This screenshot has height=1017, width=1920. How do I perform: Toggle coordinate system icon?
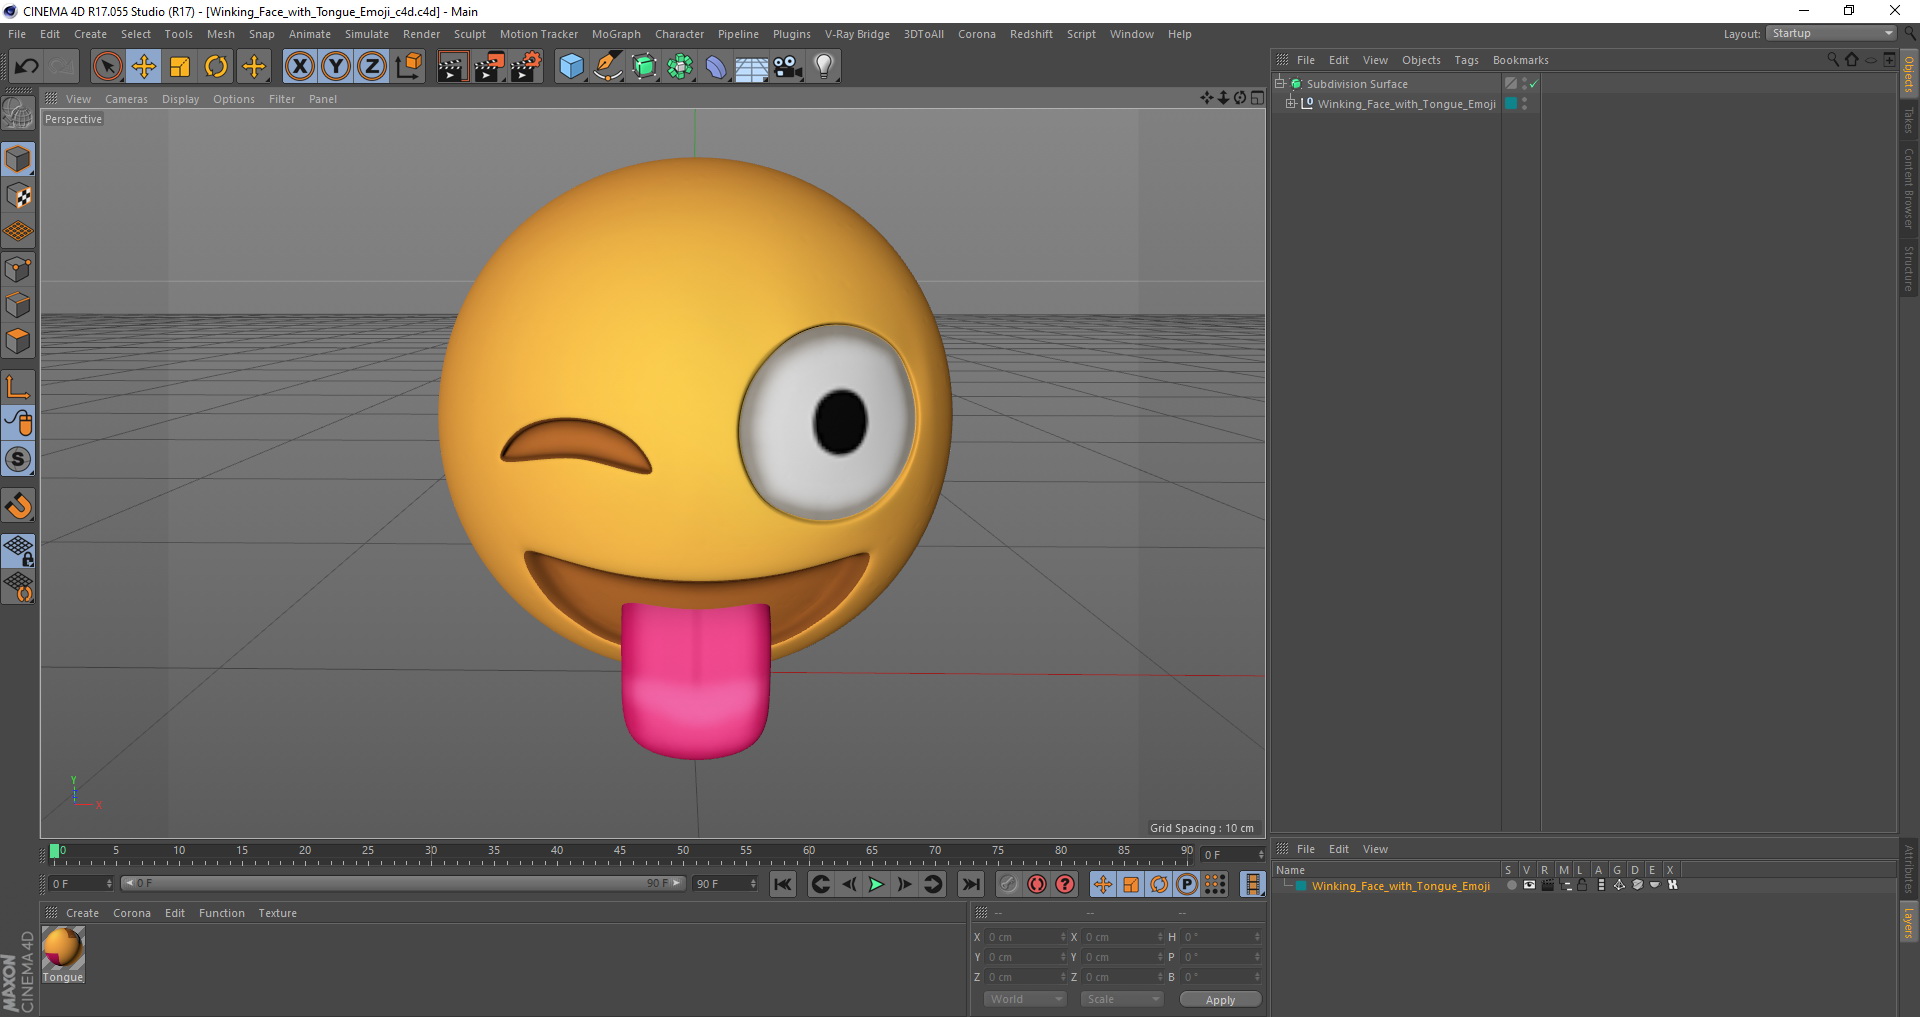409,66
